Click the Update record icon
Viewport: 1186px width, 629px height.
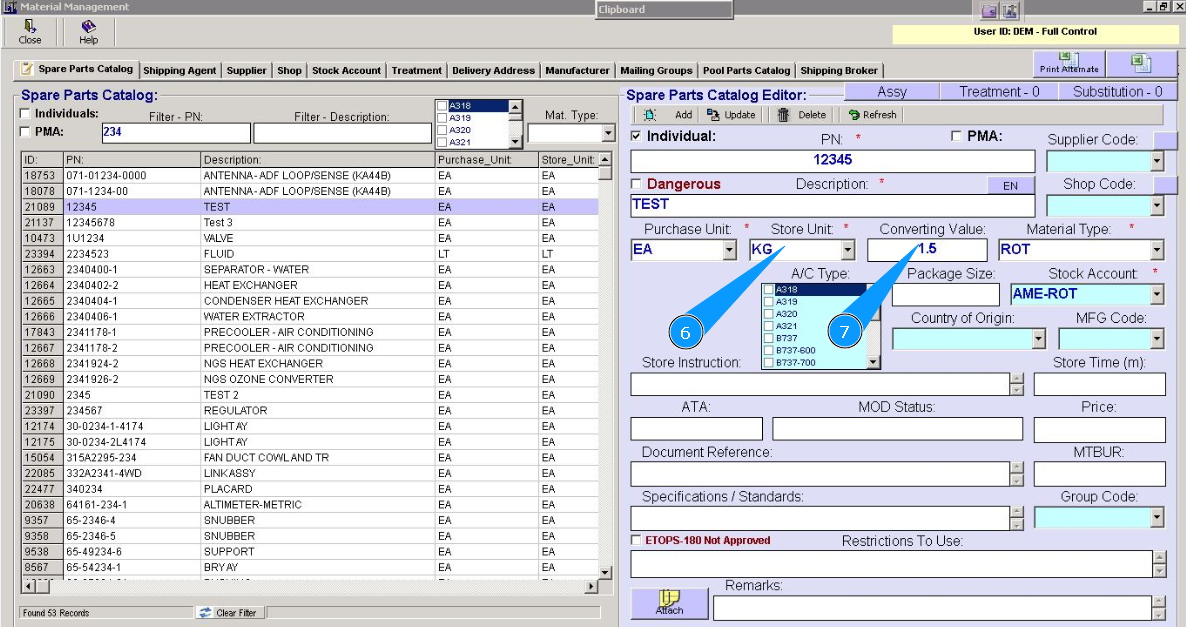coord(715,115)
